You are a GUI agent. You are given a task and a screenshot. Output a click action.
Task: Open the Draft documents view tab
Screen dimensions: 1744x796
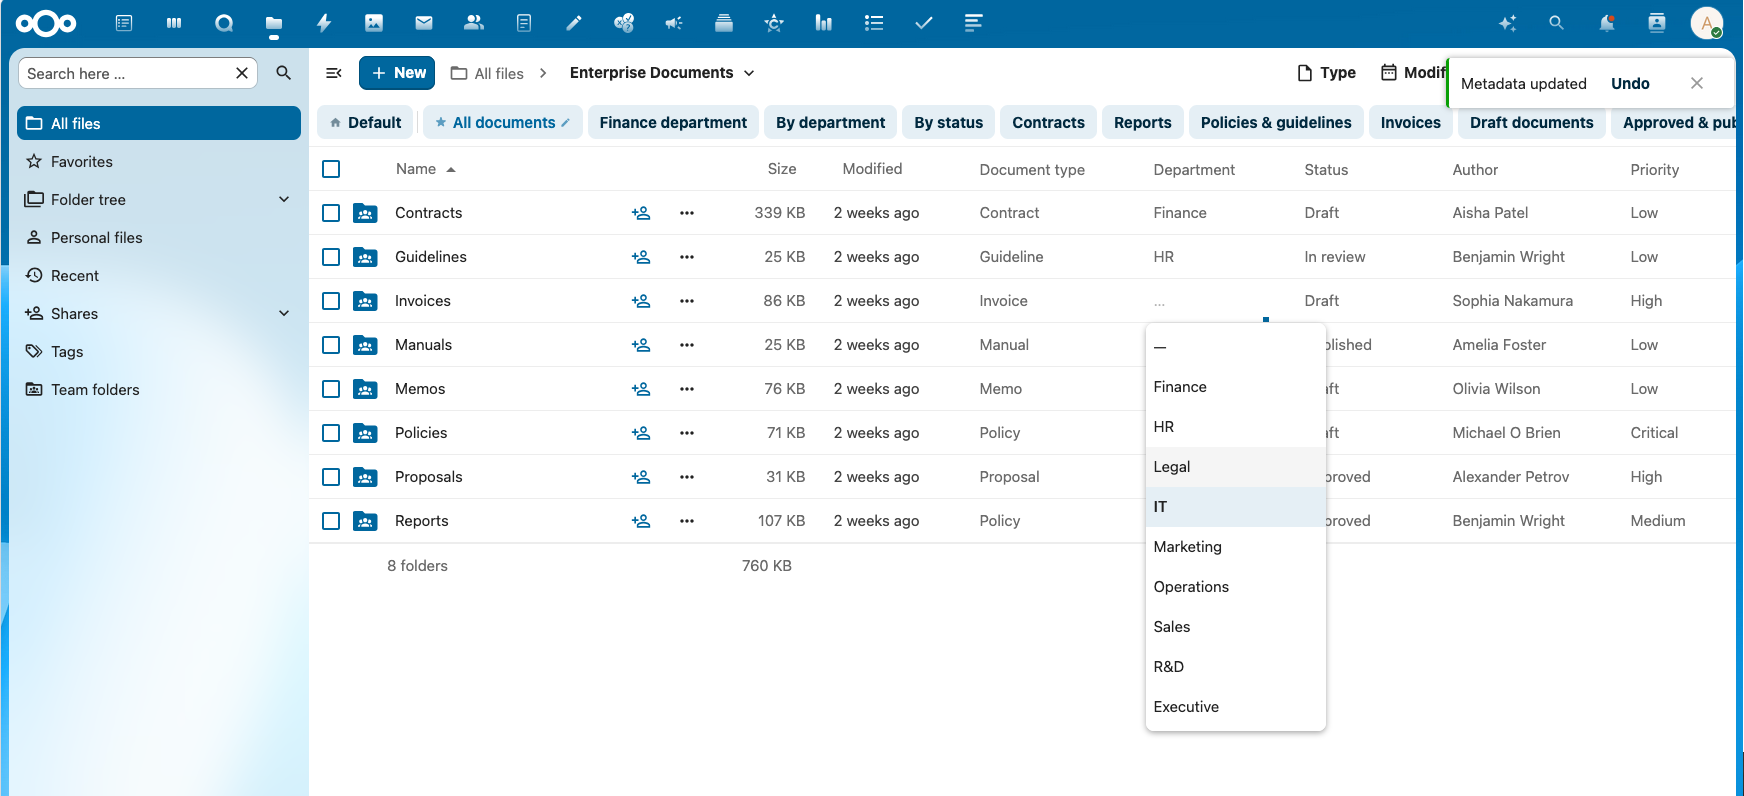[1531, 122]
